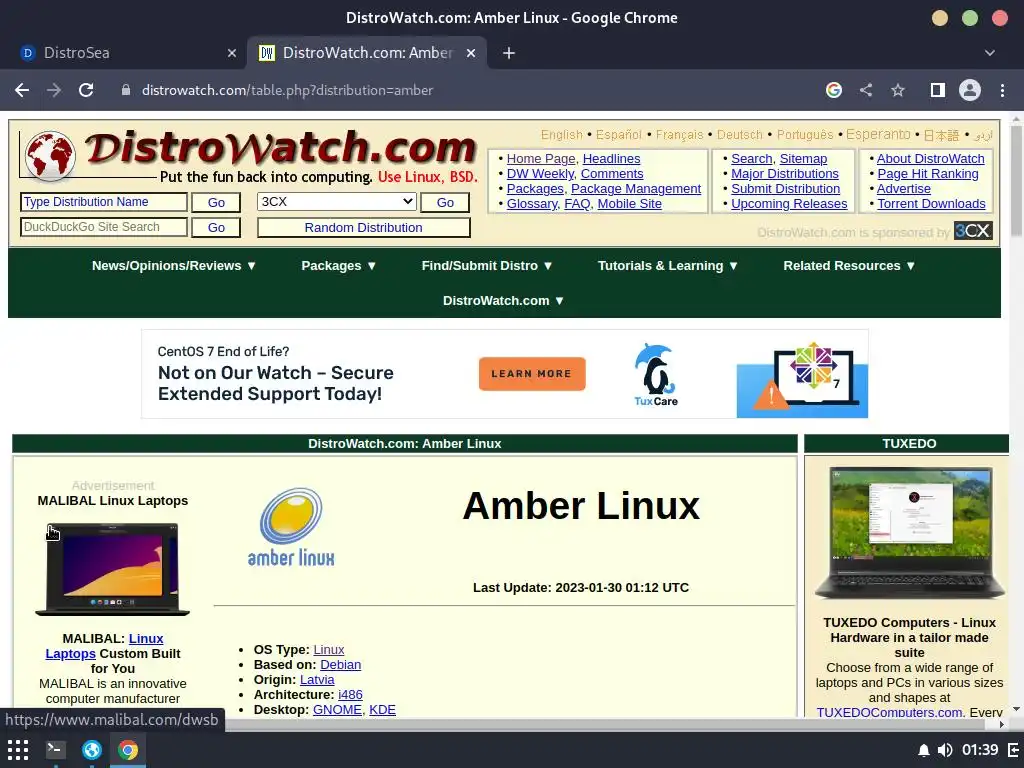The height and width of the screenshot is (768, 1024).
Task: Open the 3CX distribution dropdown
Action: click(336, 202)
